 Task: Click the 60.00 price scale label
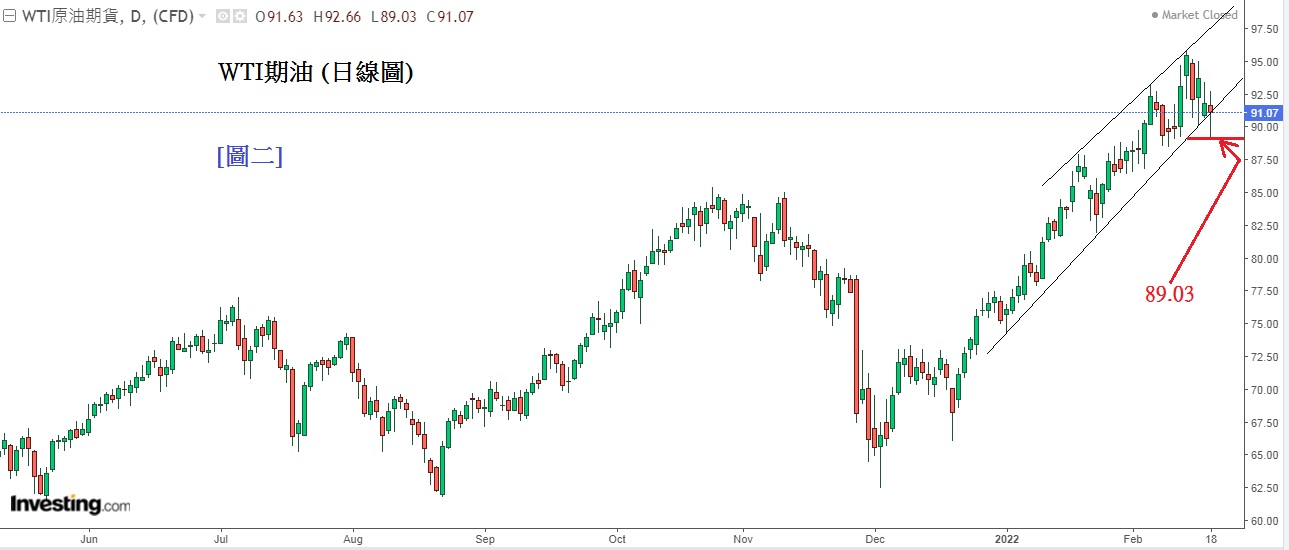(1264, 521)
